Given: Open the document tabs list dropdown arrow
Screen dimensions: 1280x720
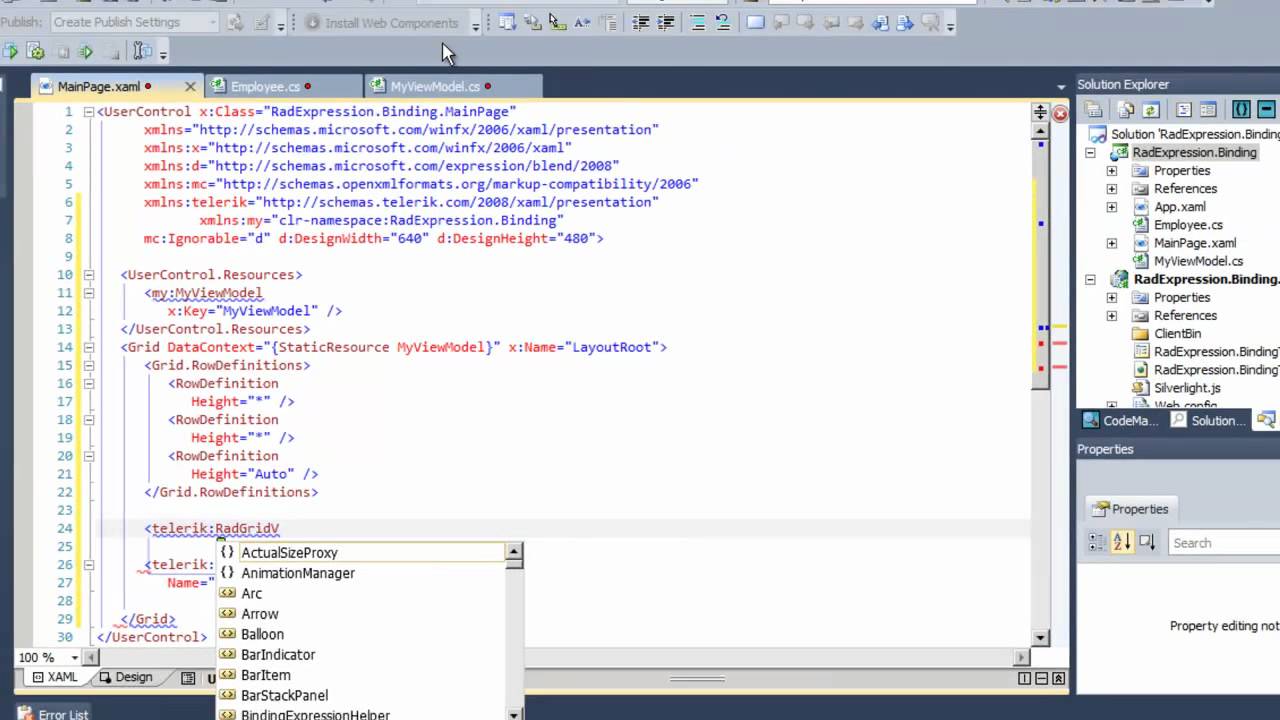Looking at the screenshot, I should click(x=1061, y=87).
